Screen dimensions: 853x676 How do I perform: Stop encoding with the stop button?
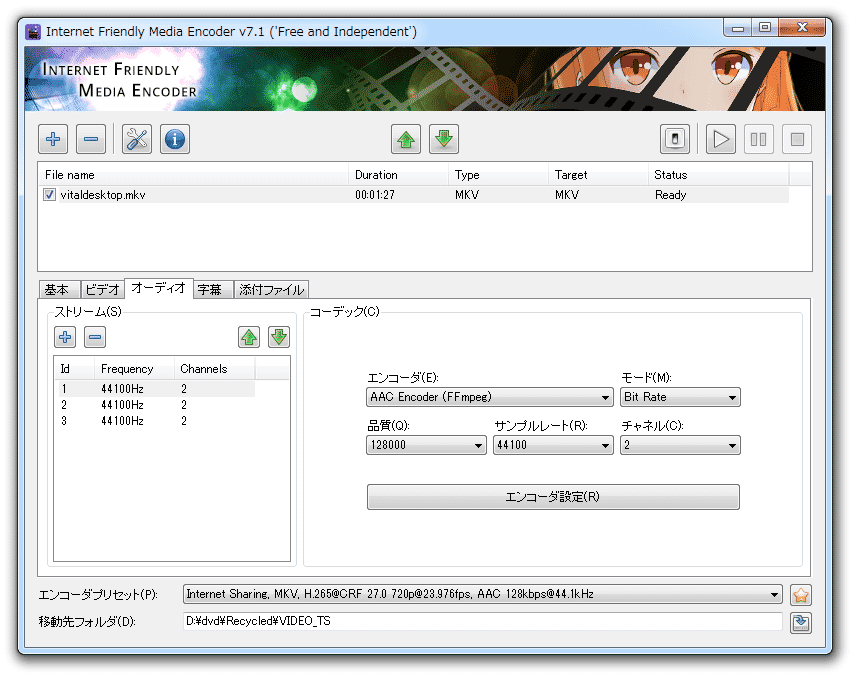tap(797, 139)
